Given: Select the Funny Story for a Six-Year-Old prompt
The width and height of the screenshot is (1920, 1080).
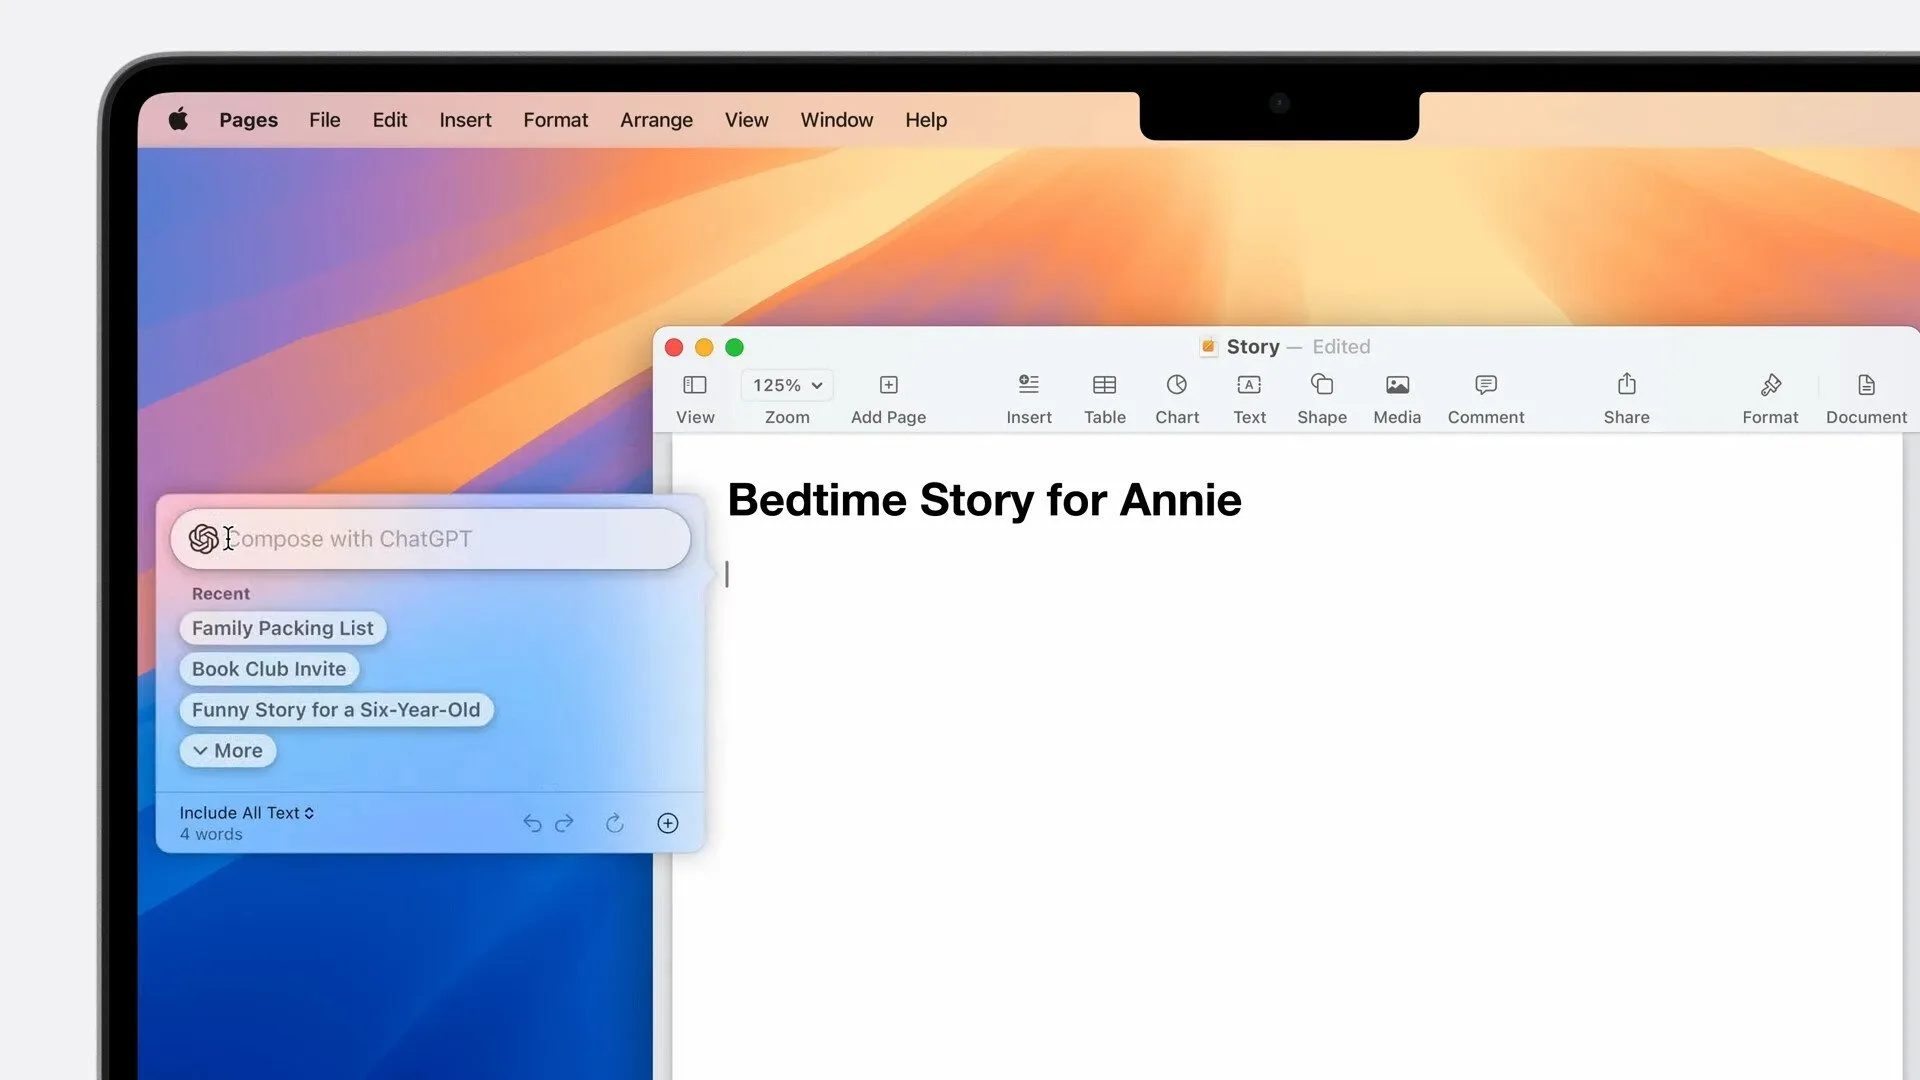Looking at the screenshot, I should [336, 709].
